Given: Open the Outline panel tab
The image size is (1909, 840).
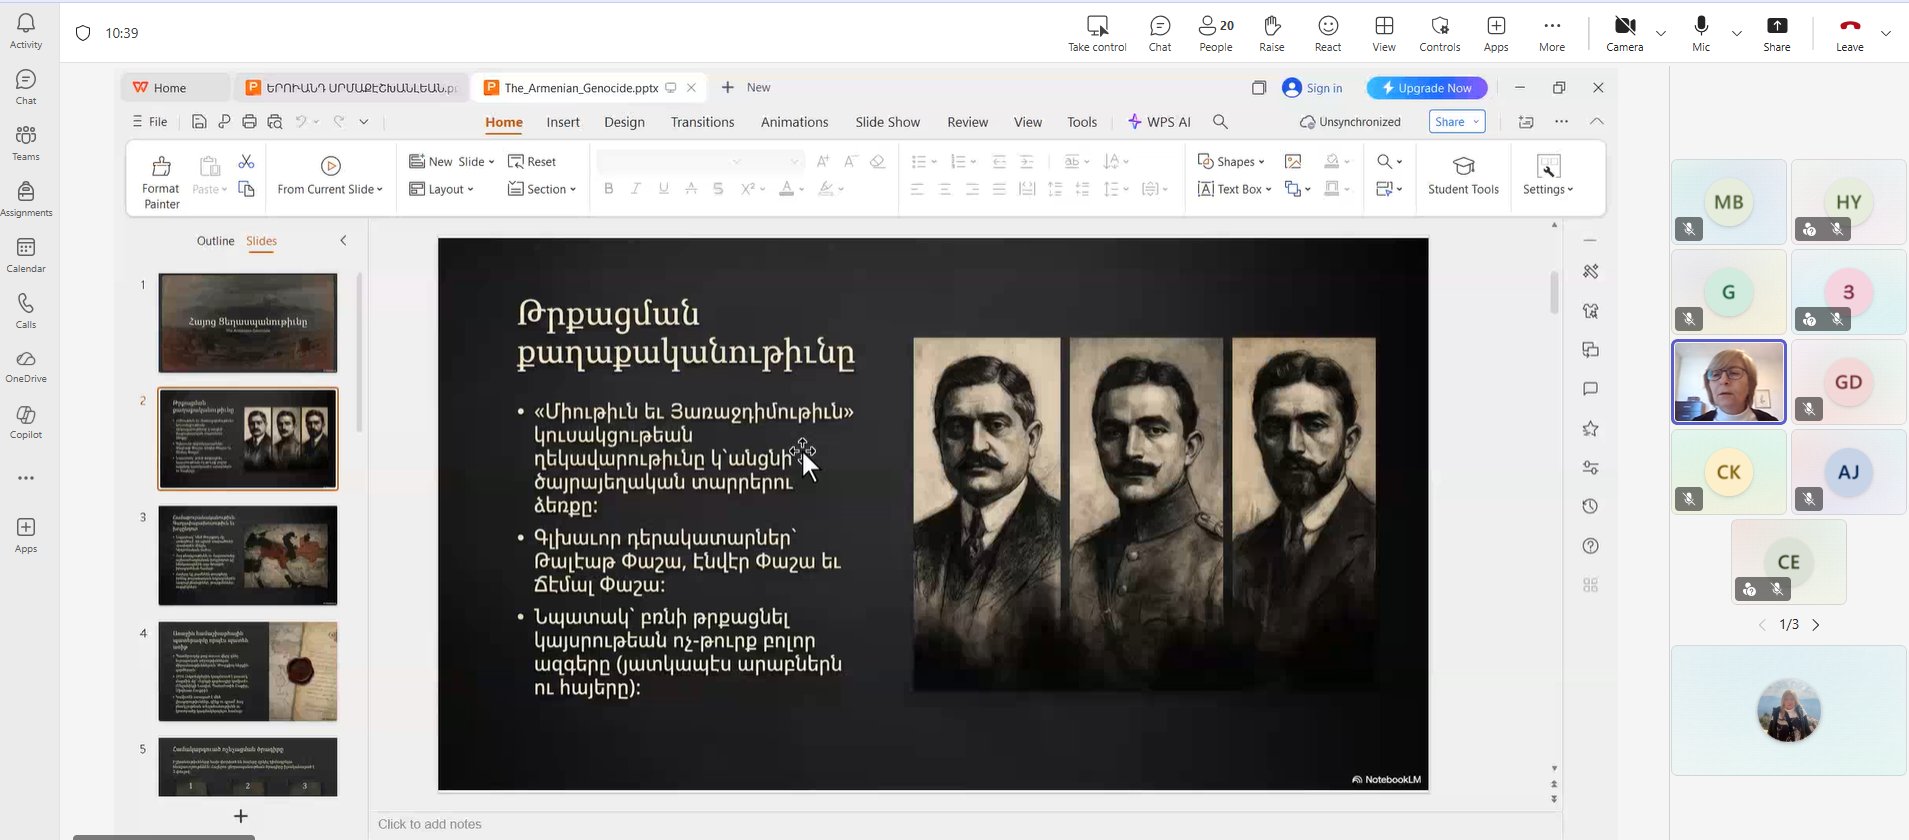Looking at the screenshot, I should coord(215,241).
